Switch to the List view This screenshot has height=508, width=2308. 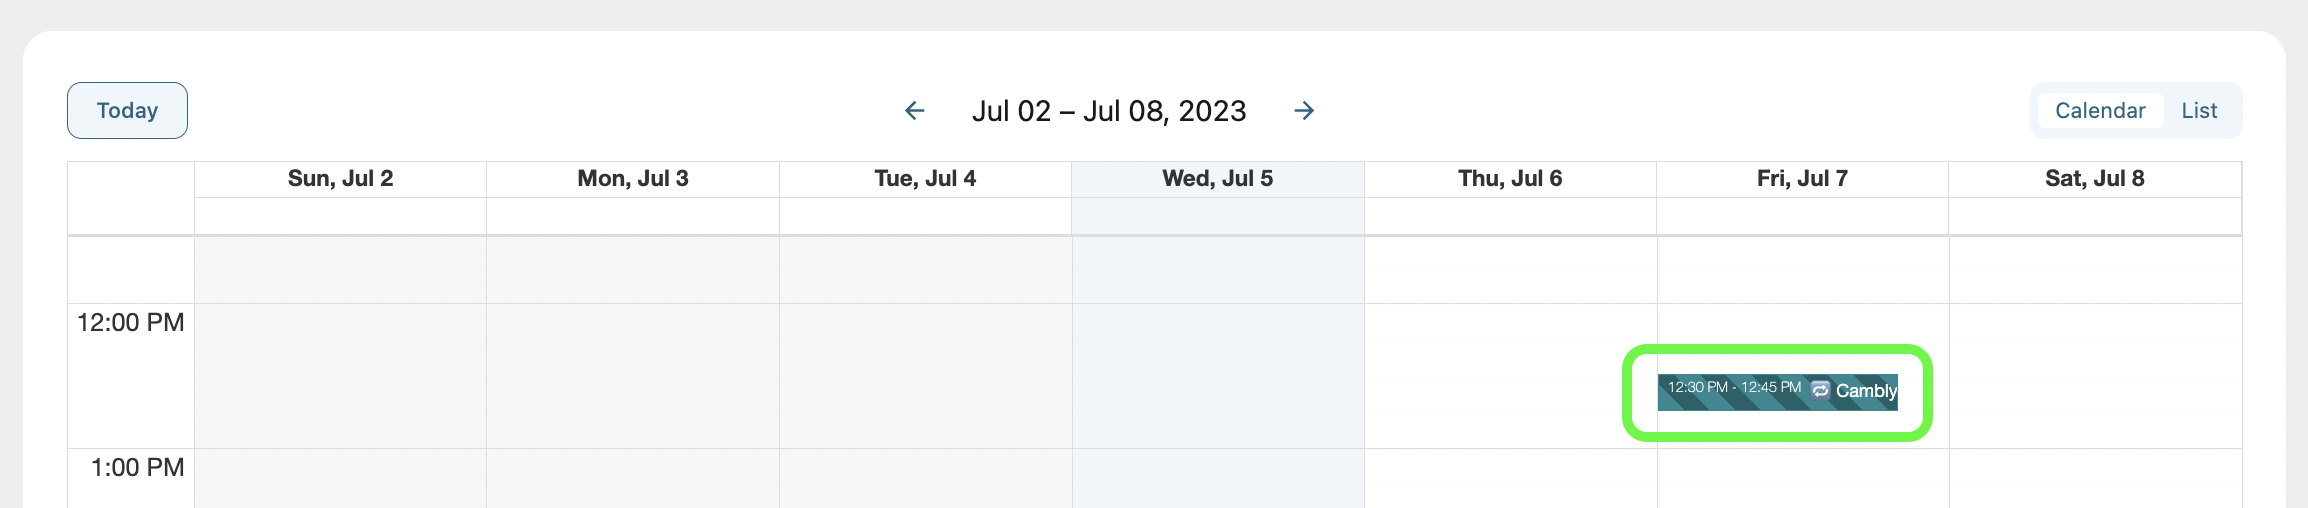[x=2199, y=111]
